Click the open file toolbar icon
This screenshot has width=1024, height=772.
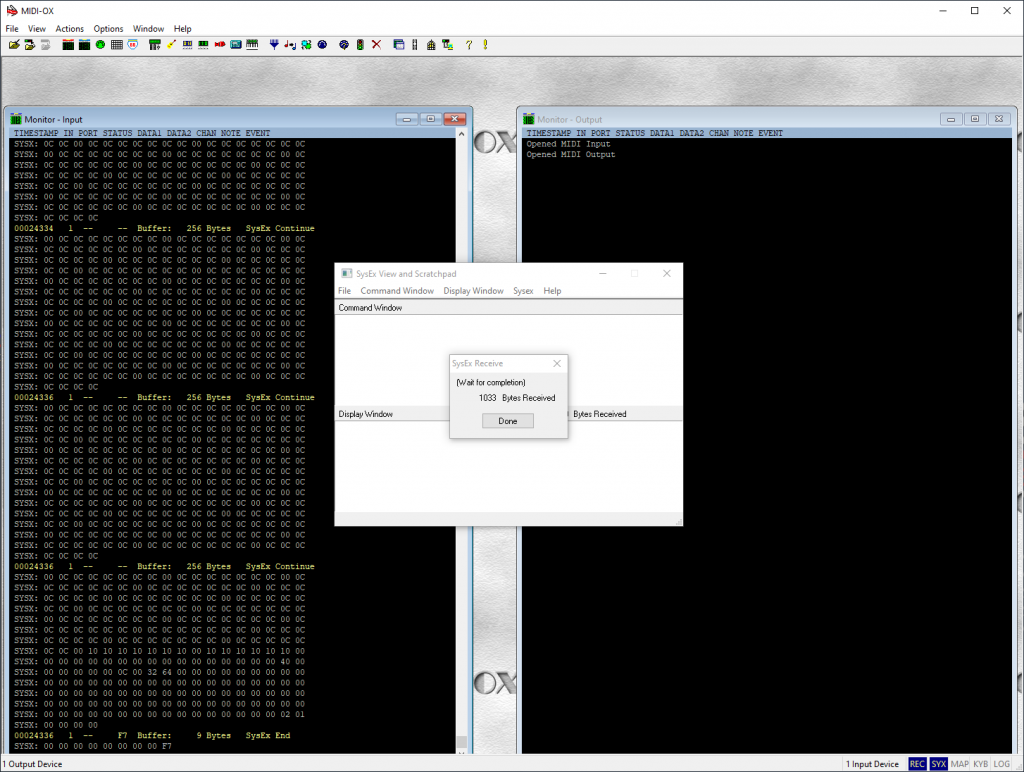pos(14,44)
